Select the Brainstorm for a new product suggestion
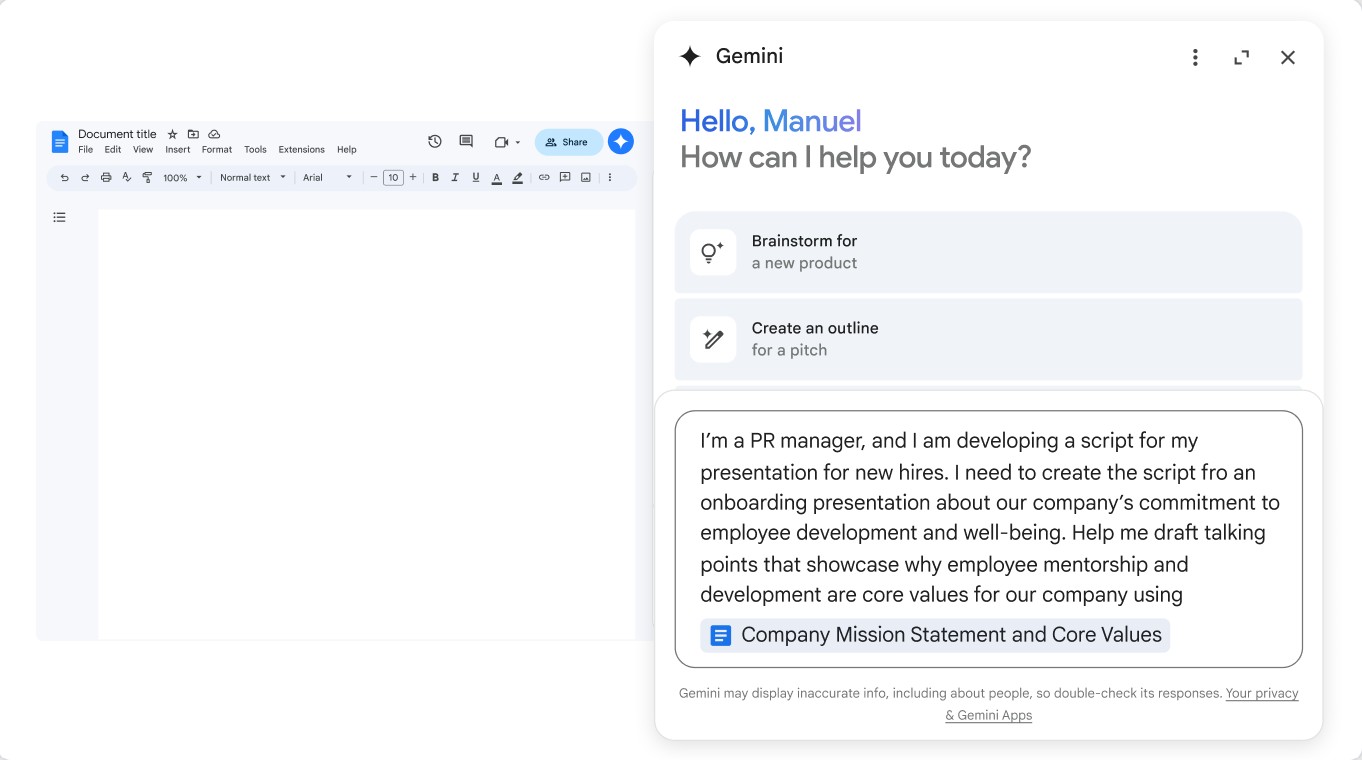Viewport: 1362px width, 760px height. [x=988, y=252]
